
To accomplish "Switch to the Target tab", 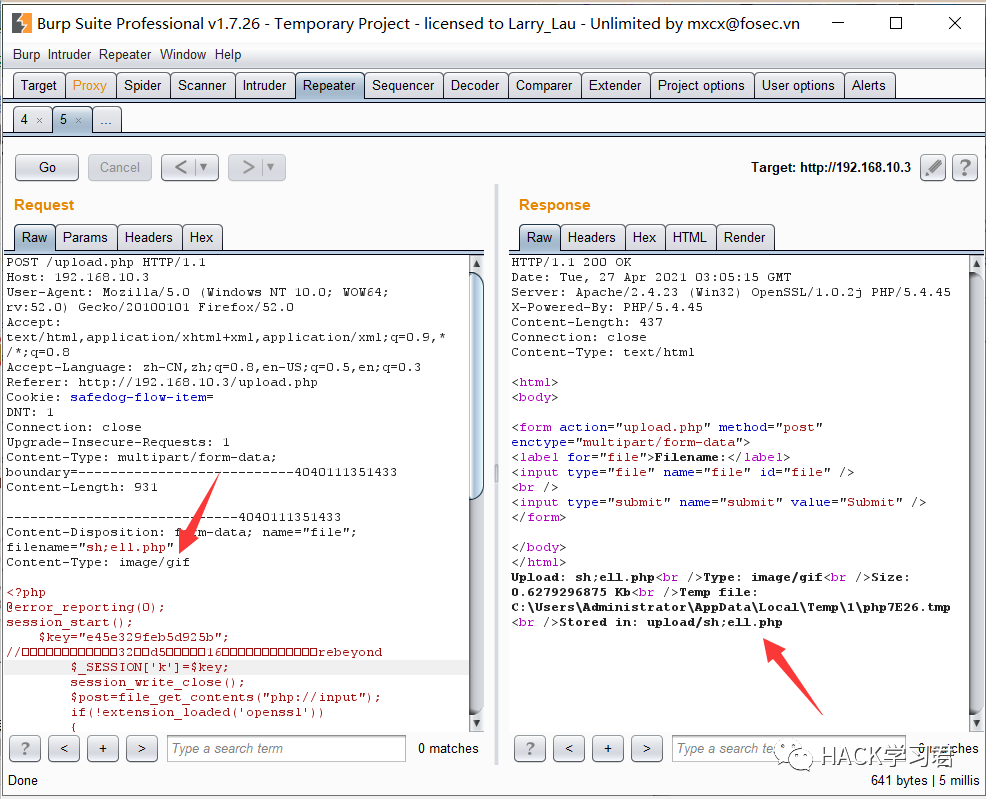I will point(39,85).
